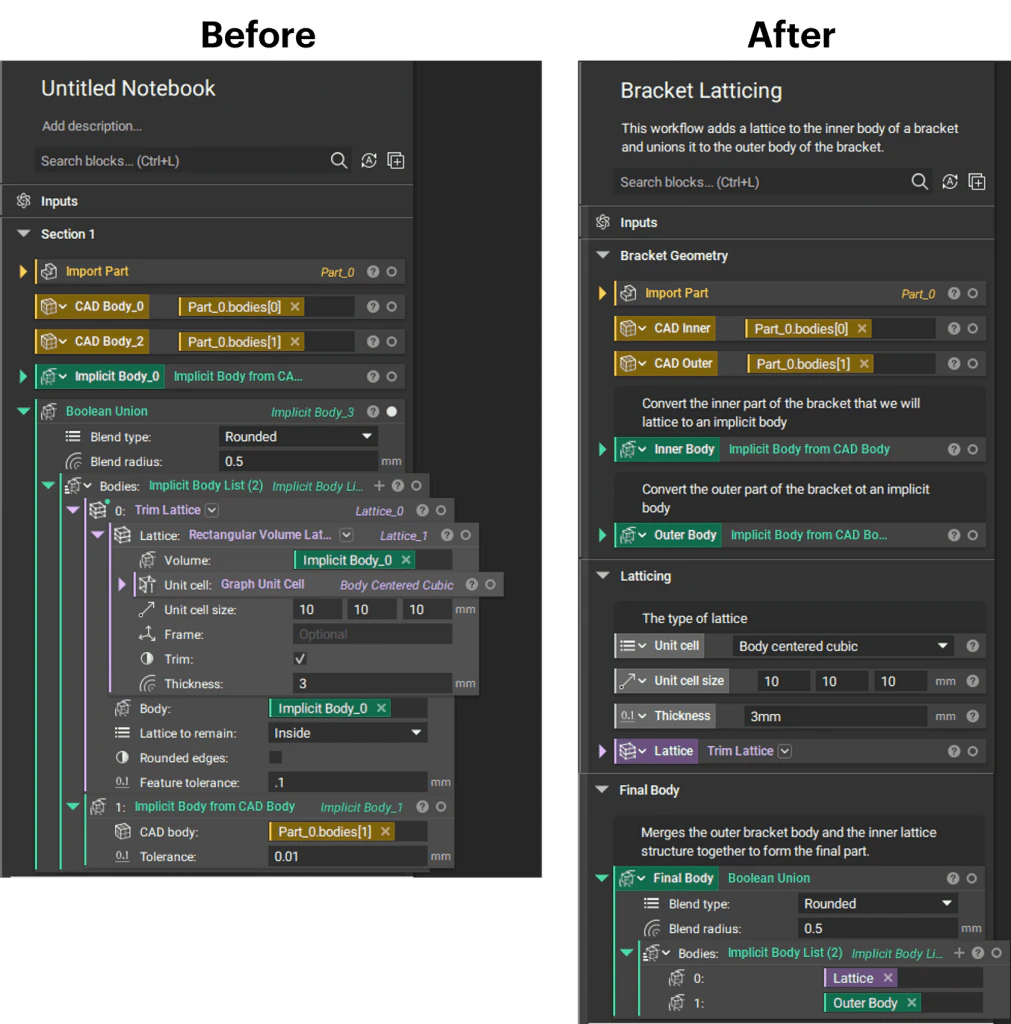Click Untitled Notebook title
This screenshot has width=1011, height=1024.
coord(128,88)
